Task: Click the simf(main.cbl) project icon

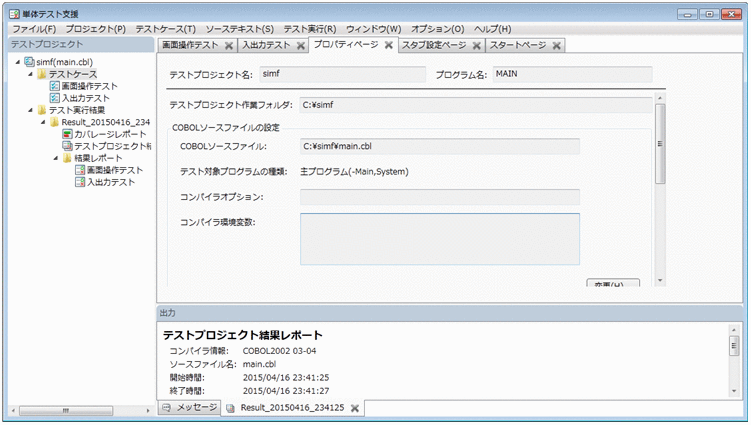Action: [x=29, y=62]
